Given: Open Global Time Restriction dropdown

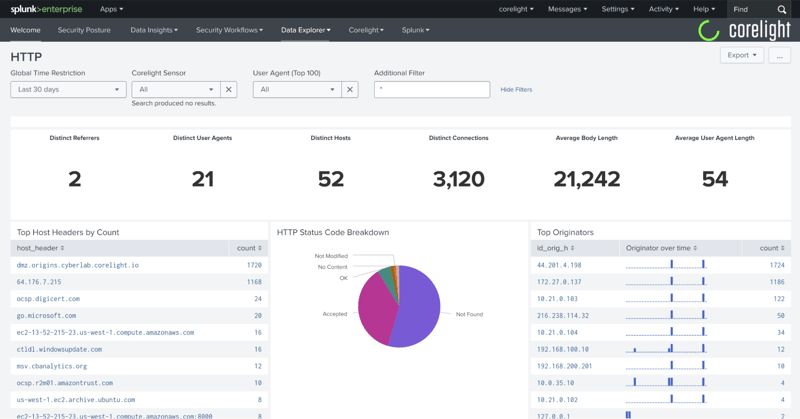Looking at the screenshot, I should click(68, 90).
